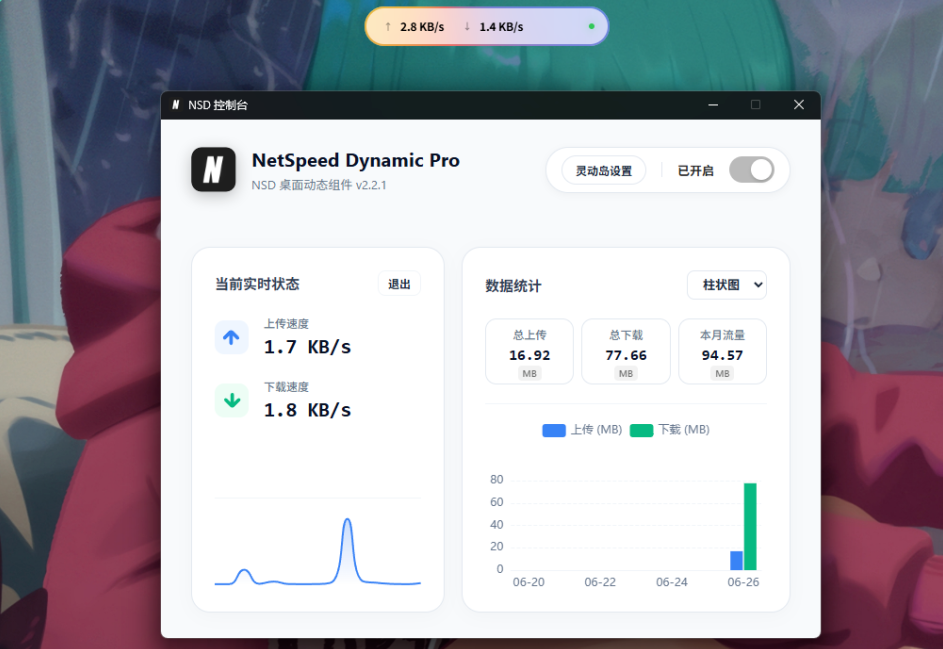Screen dimensions: 943x649
Task: Click the 06-20 axis label
Action: tap(529, 582)
